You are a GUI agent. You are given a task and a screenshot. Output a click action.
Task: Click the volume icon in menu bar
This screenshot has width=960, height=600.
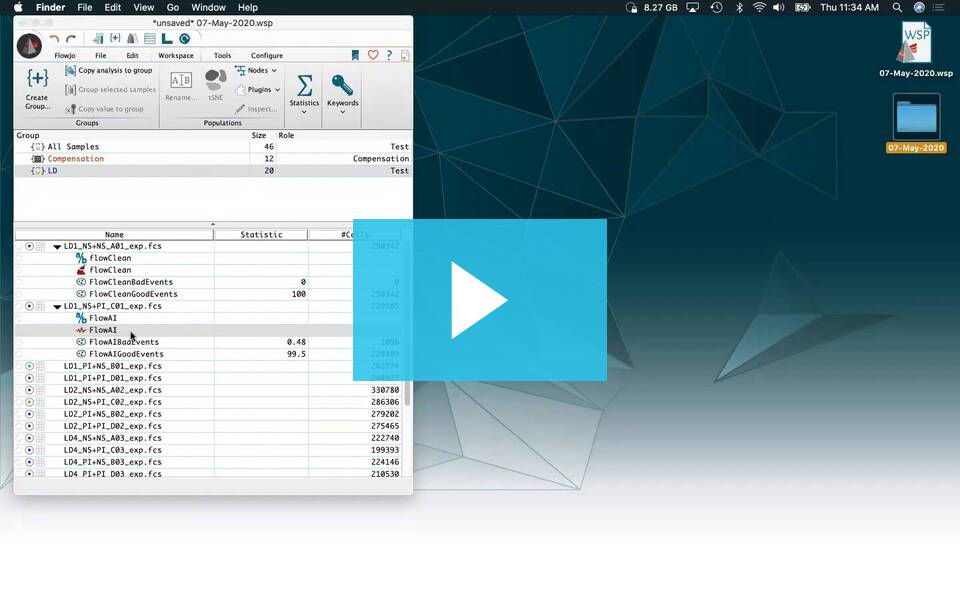click(779, 7)
